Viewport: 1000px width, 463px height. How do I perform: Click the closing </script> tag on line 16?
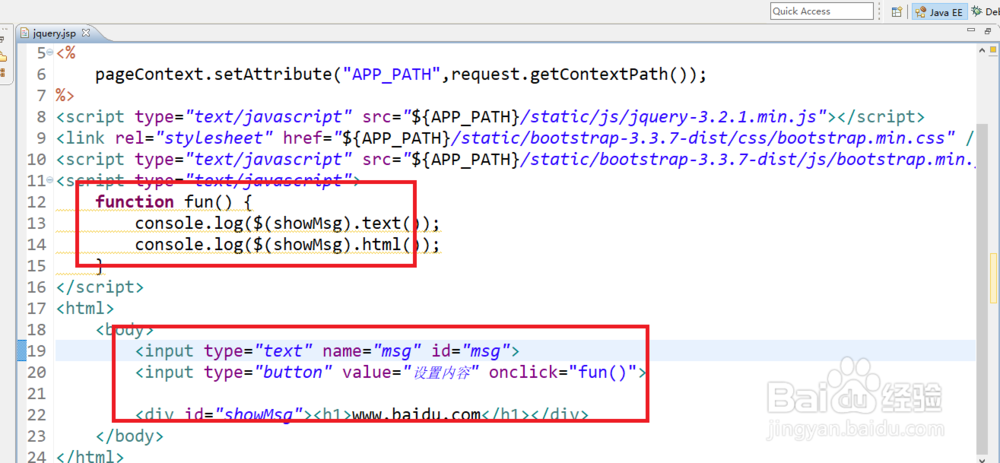point(99,287)
